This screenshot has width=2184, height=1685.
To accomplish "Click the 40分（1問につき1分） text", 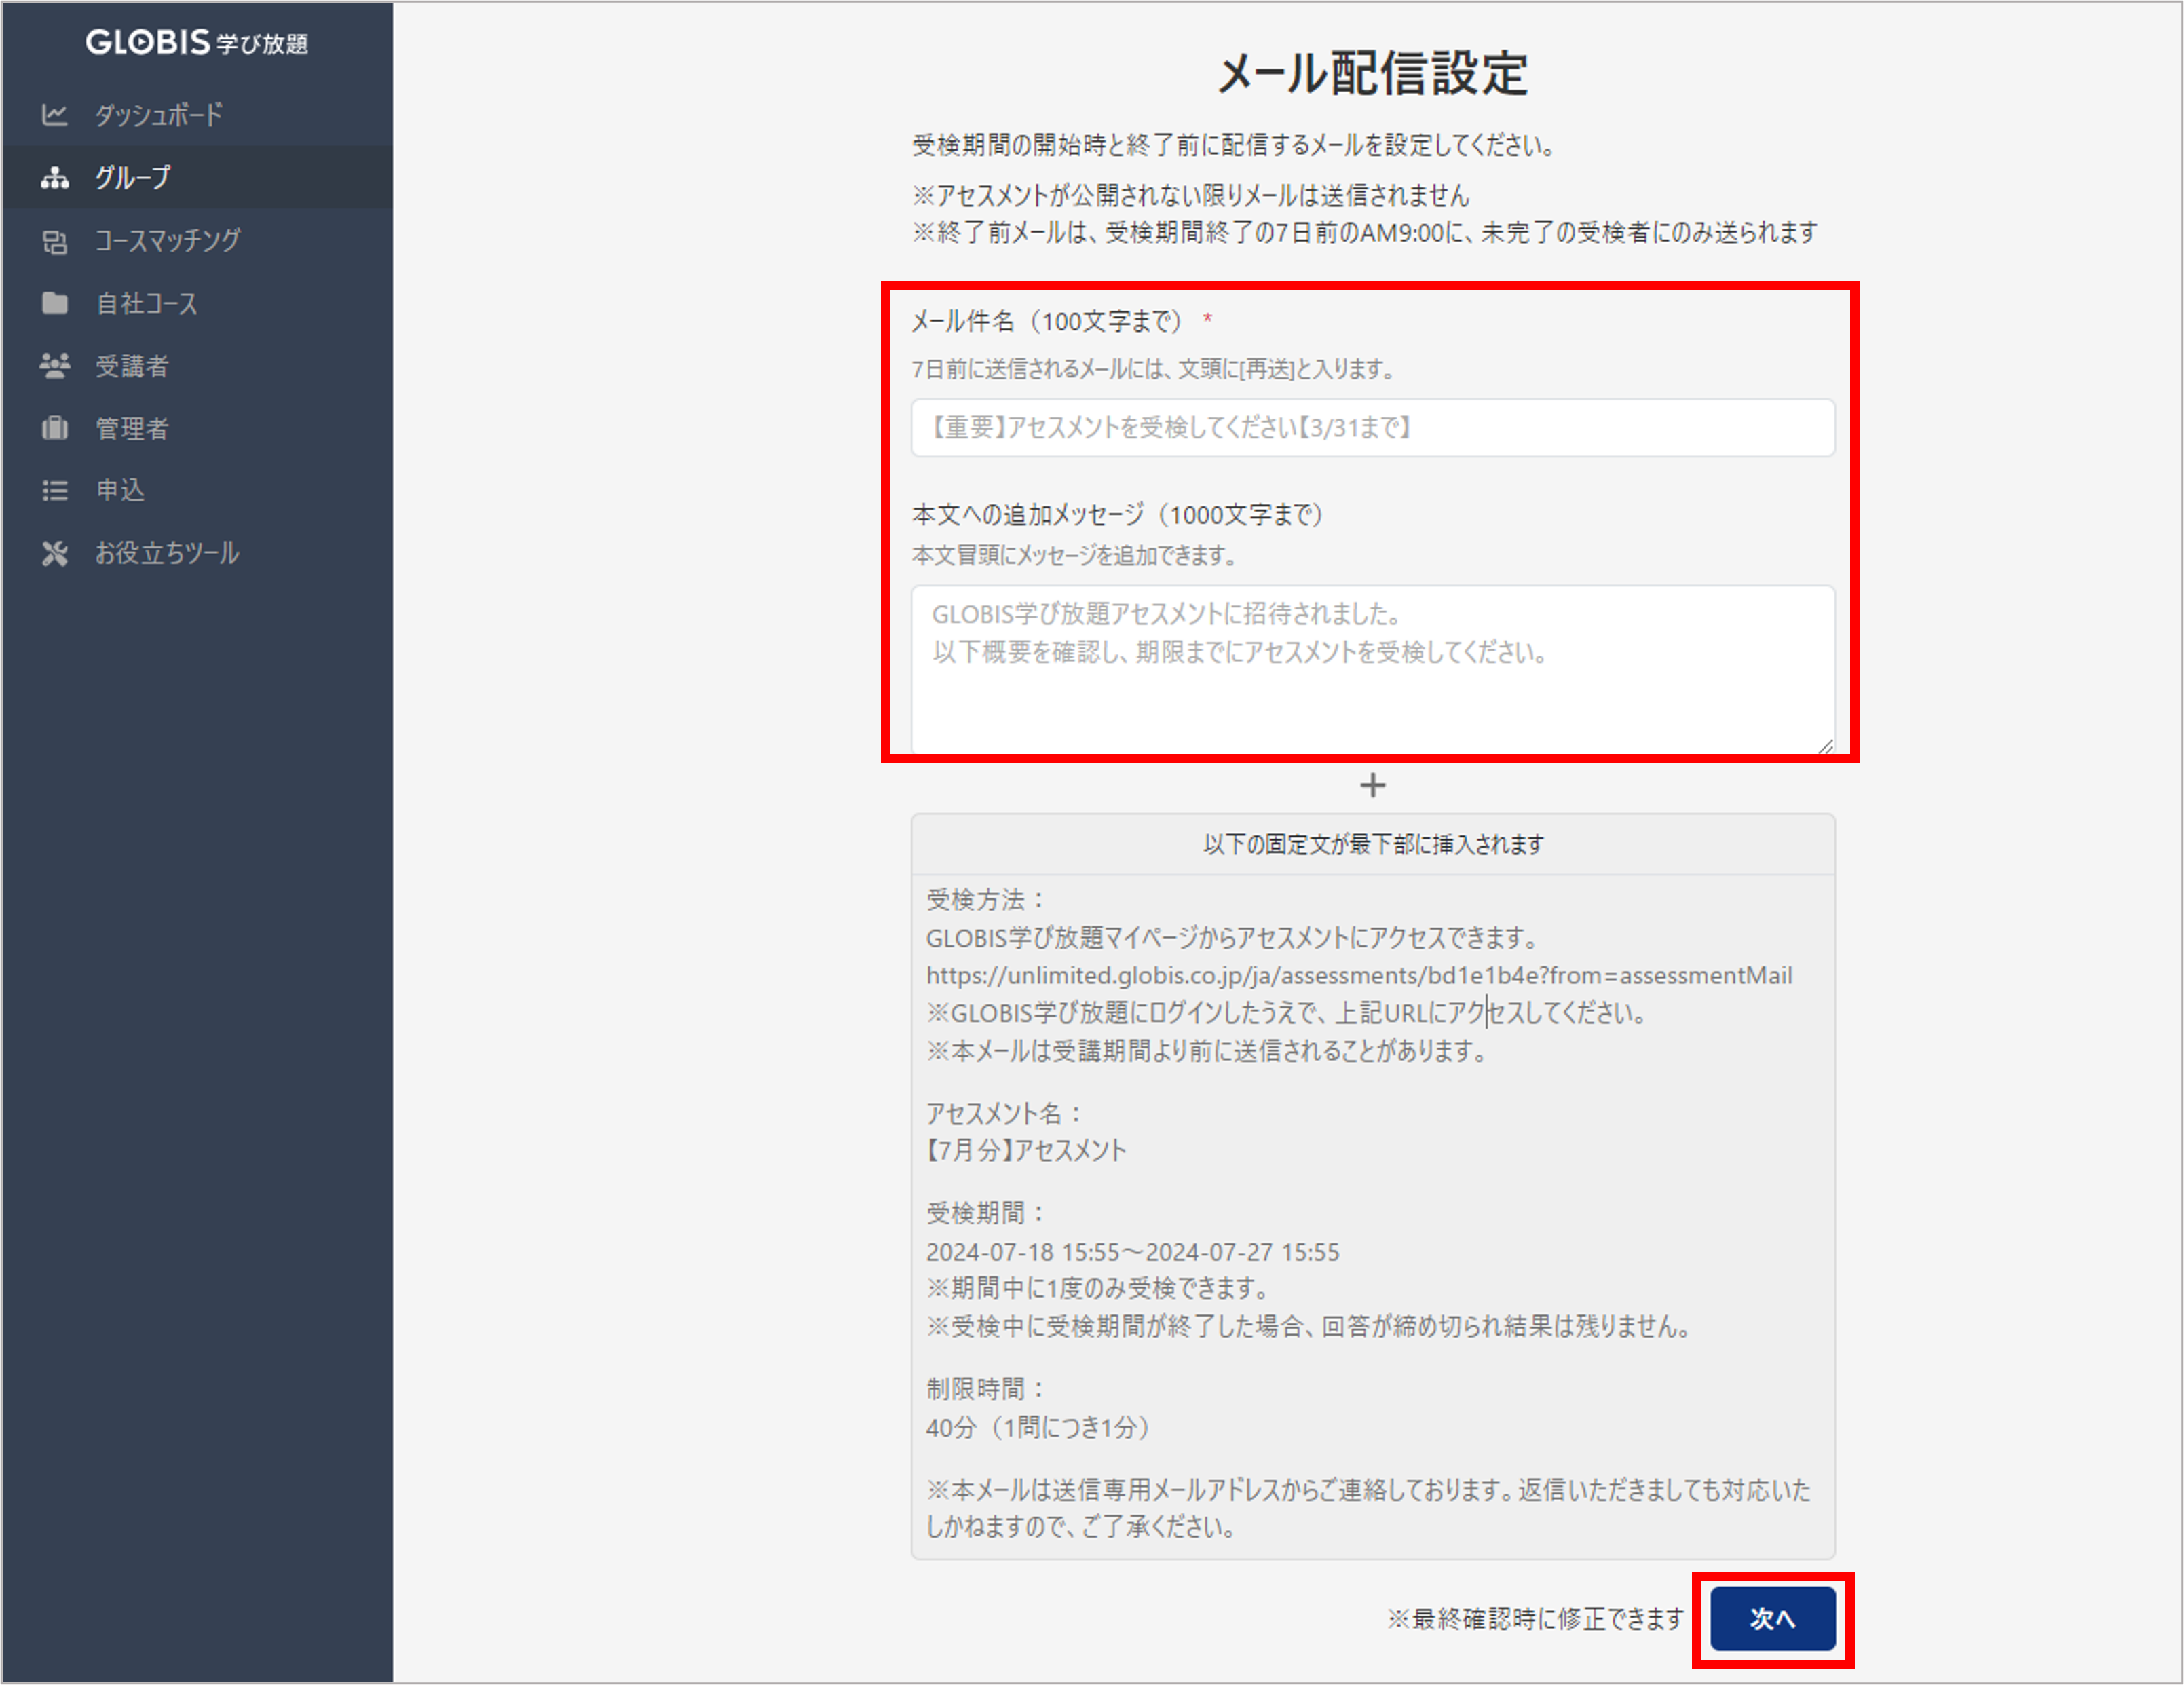I will (x=1039, y=1427).
